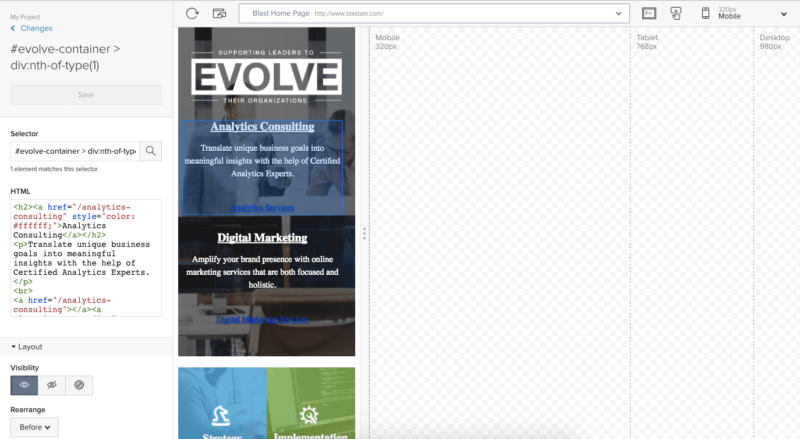Screen dimensions: 800x439
Task: Reload the page preview with refresh icon
Action: 192,13
